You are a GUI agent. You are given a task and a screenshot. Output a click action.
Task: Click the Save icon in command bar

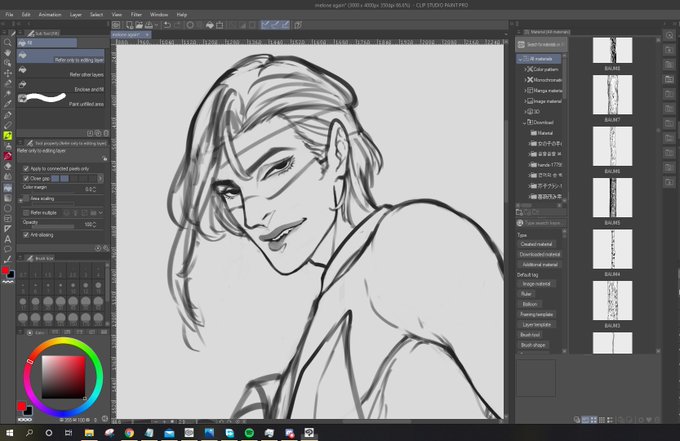pyautogui.click(x=149, y=25)
